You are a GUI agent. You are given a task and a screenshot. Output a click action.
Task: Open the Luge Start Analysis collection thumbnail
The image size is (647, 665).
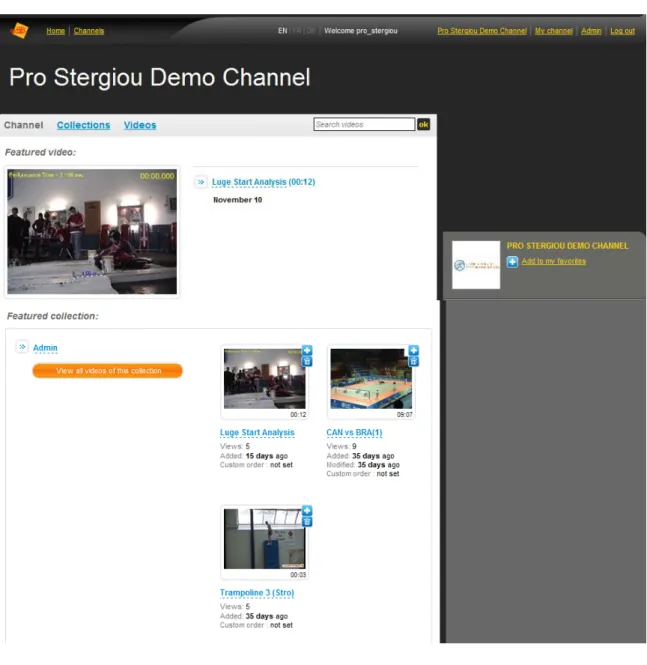pos(264,379)
